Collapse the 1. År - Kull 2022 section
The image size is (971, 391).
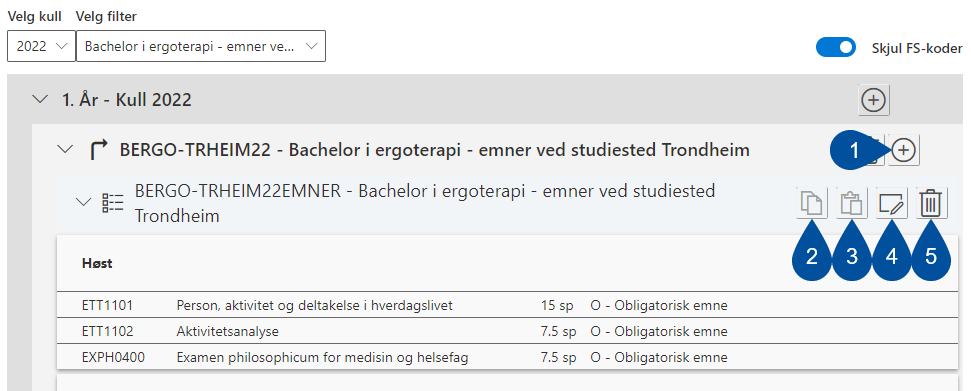pos(40,99)
